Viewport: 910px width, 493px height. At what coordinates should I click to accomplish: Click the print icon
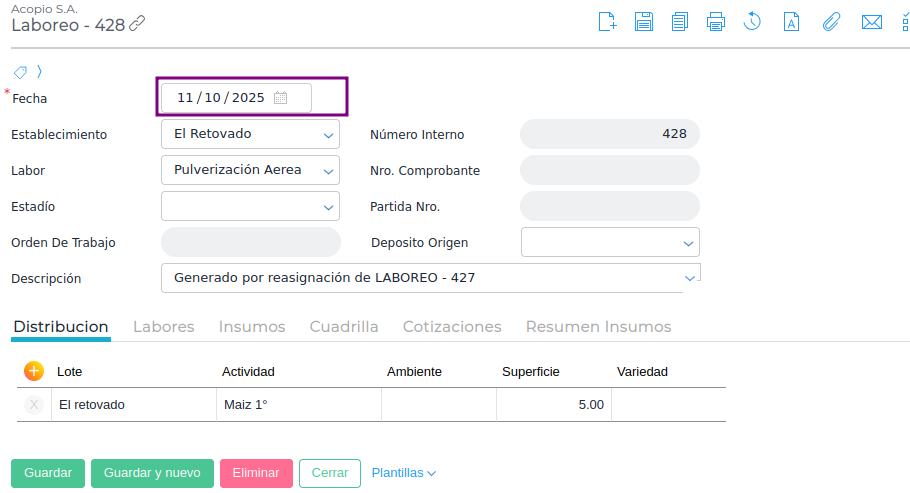[716, 22]
